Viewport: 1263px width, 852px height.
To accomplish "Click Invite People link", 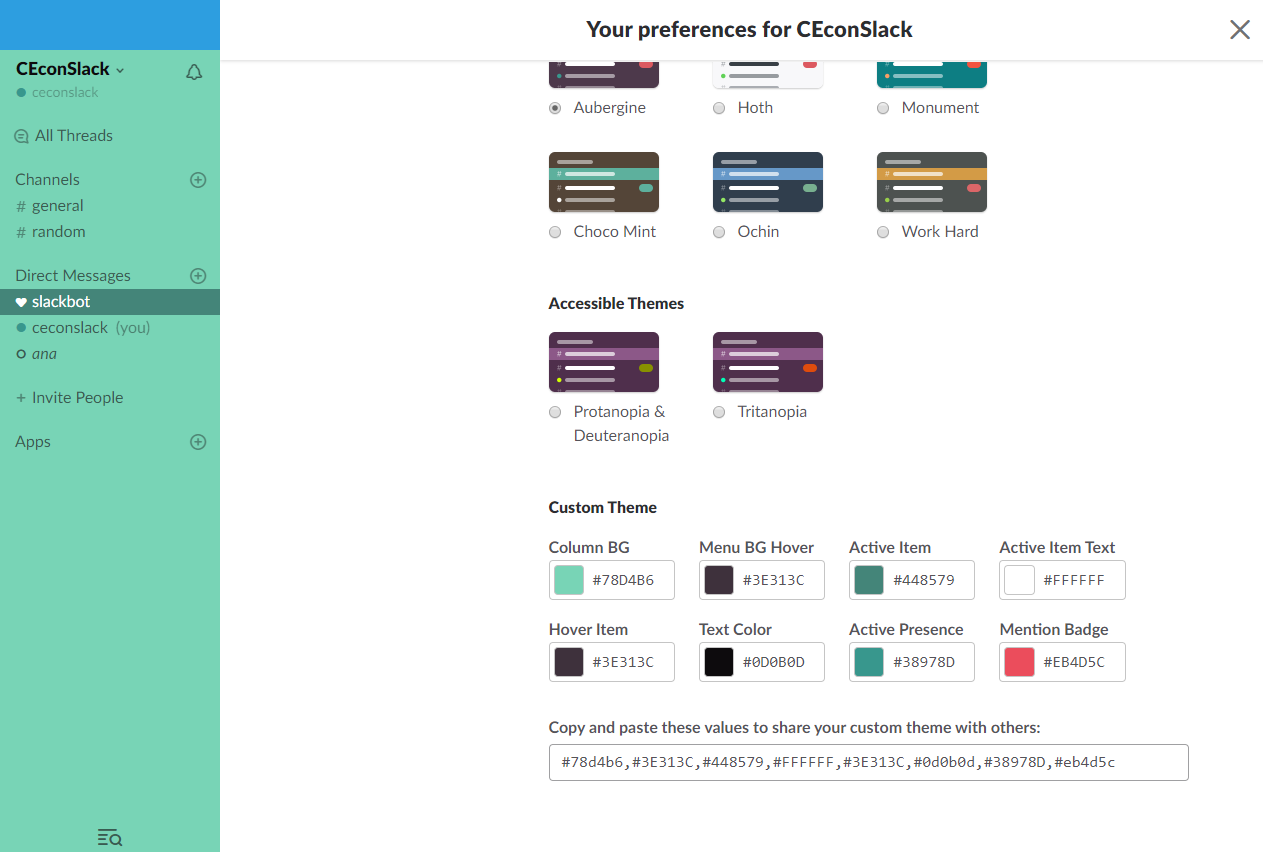I will pyautogui.click(x=70, y=398).
